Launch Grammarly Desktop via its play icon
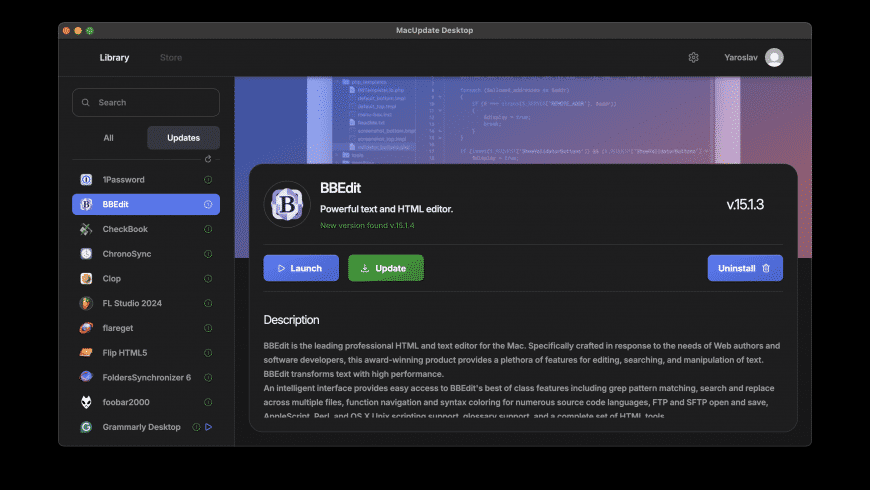 (x=209, y=427)
